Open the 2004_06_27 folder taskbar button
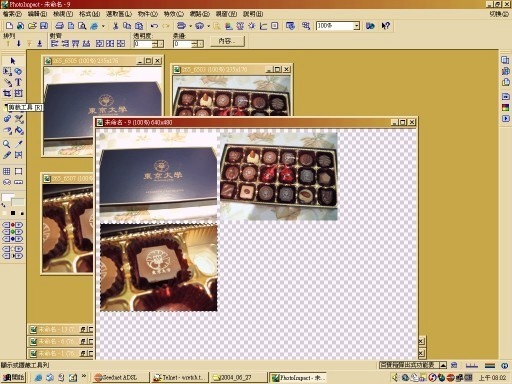 (x=238, y=377)
